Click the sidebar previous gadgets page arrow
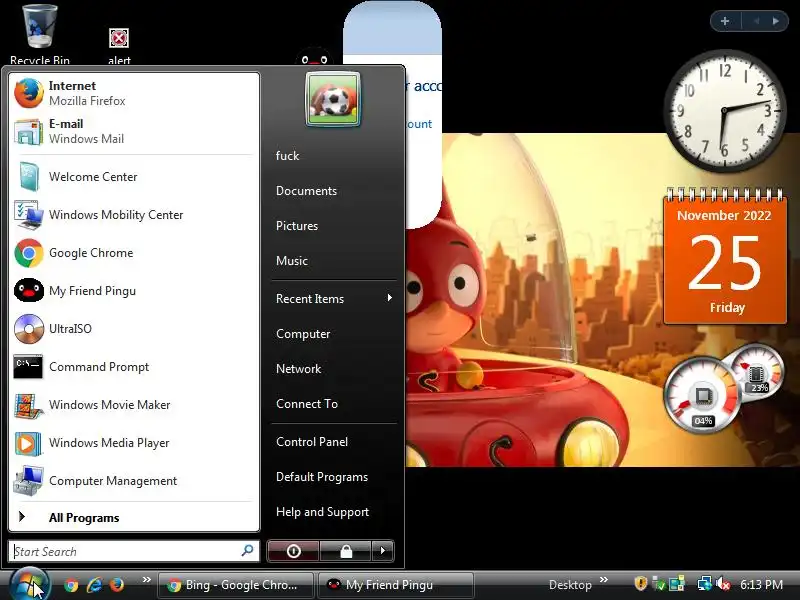800x600 pixels. 757,21
